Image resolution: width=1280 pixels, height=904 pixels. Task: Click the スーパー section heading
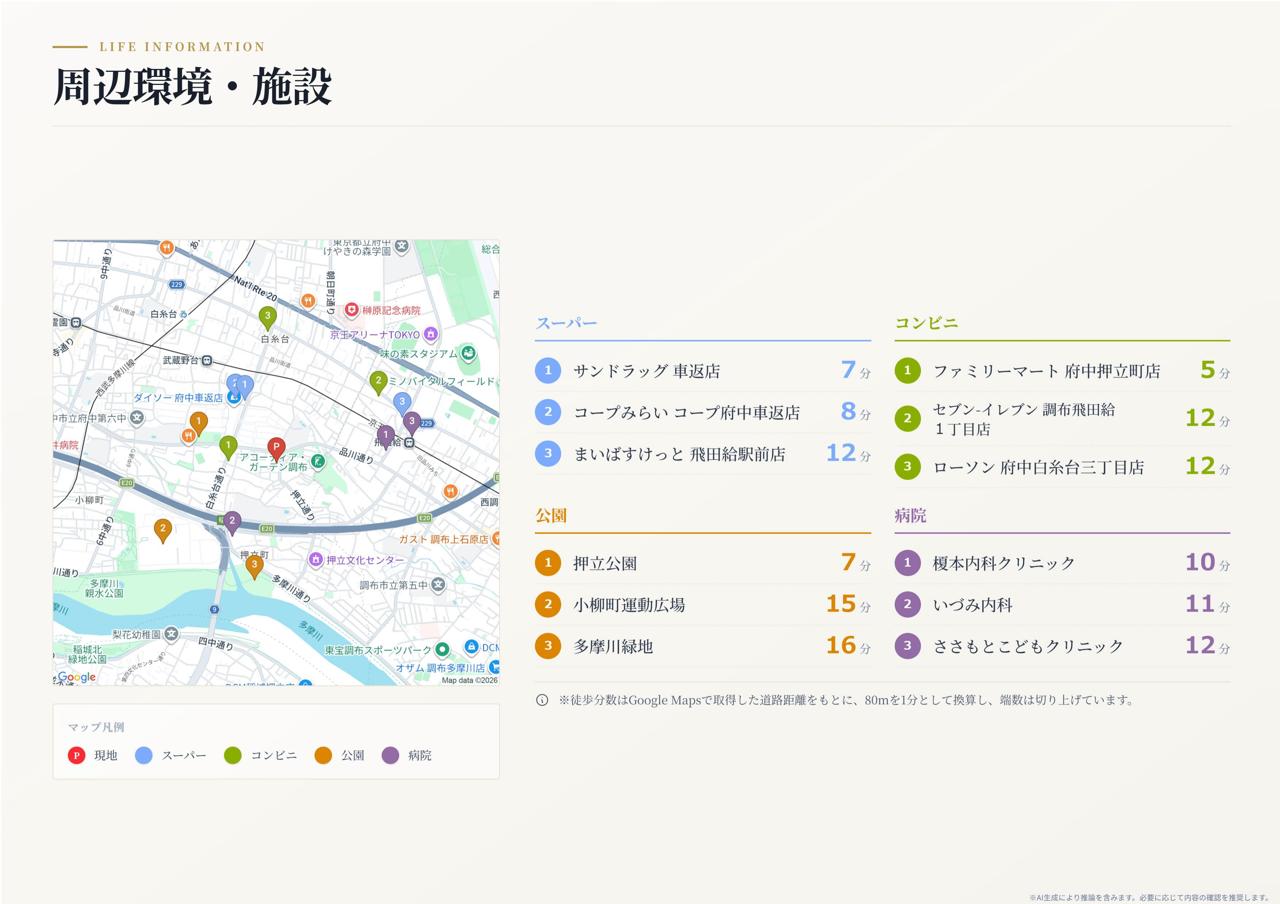pos(566,323)
